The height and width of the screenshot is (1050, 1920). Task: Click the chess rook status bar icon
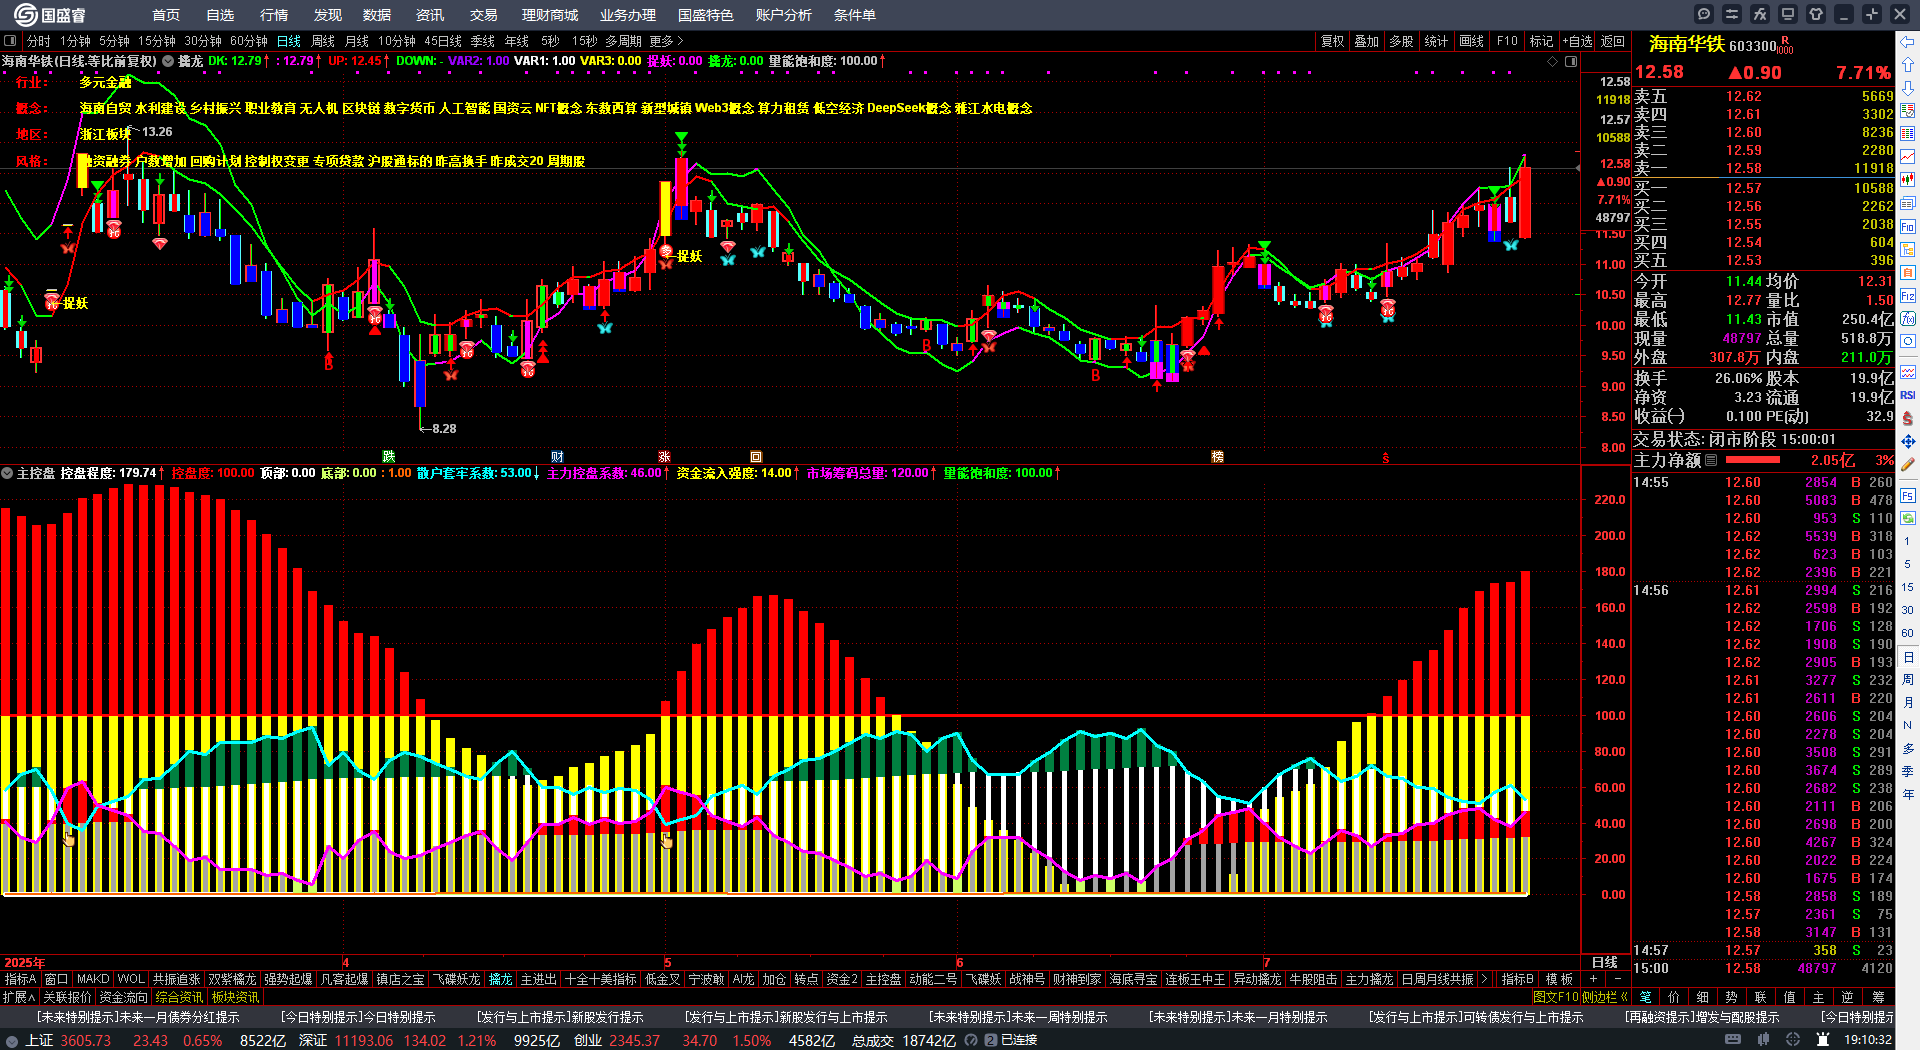pos(1823,1040)
